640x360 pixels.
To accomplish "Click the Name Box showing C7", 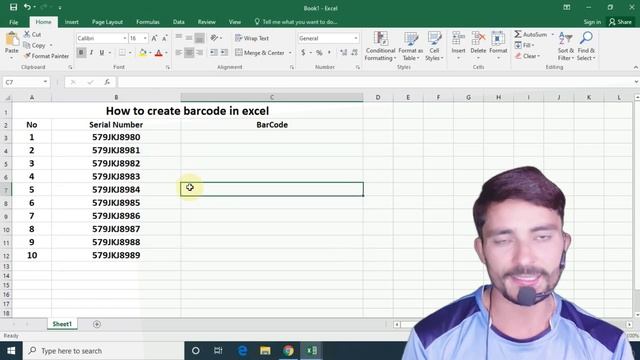I will tap(26, 82).
